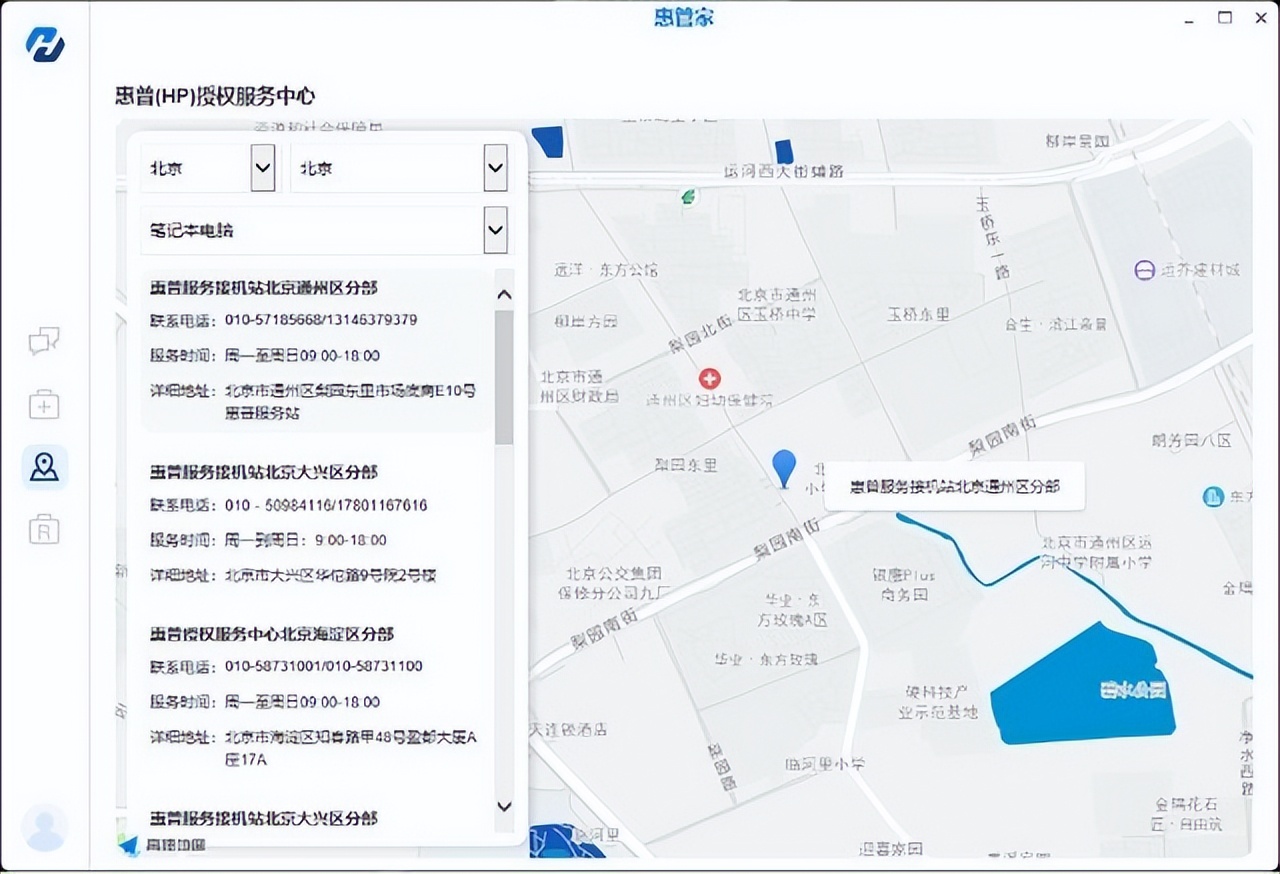
Task: Select 惠普授权服务中心北京海淀区分部 entry title
Action: tap(272, 634)
